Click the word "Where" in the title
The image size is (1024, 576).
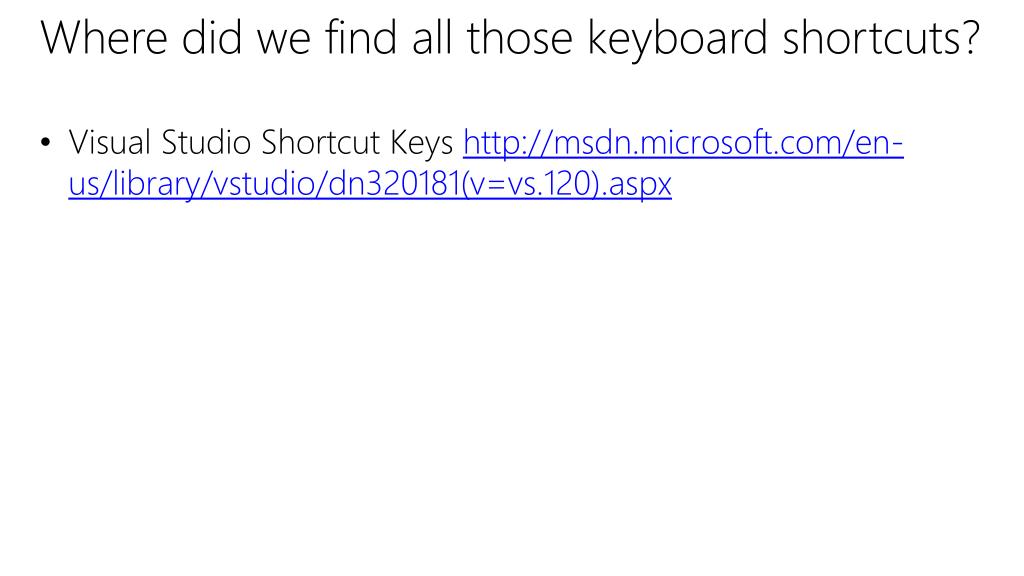[104, 39]
